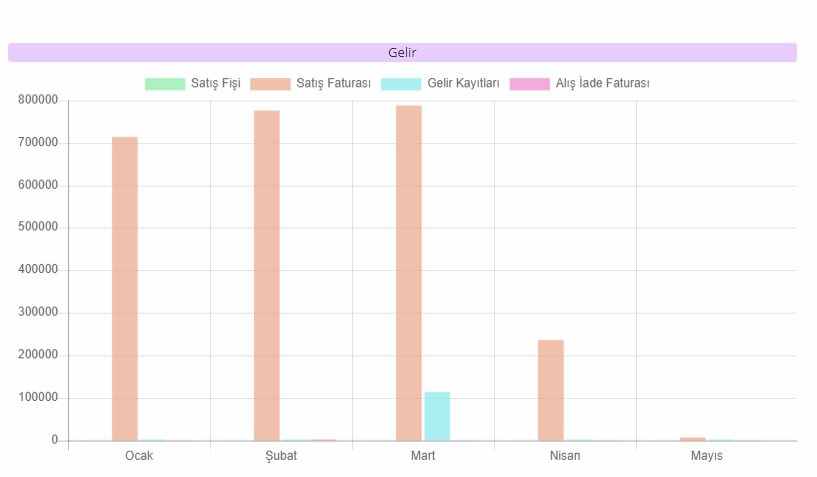Click the Mart axis label
Screen dimensions: 817x477
[423, 456]
